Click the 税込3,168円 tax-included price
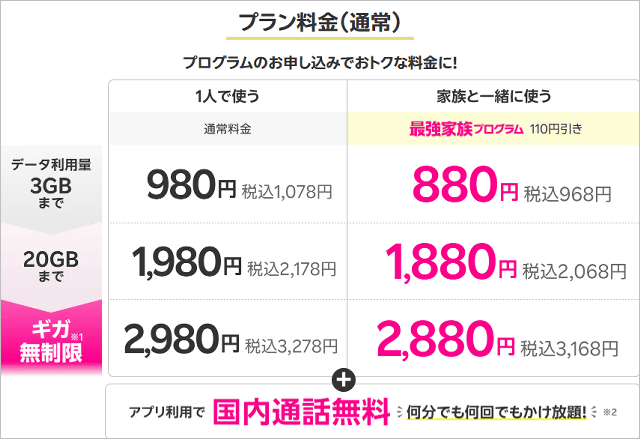The image size is (640, 439). click(x=567, y=347)
